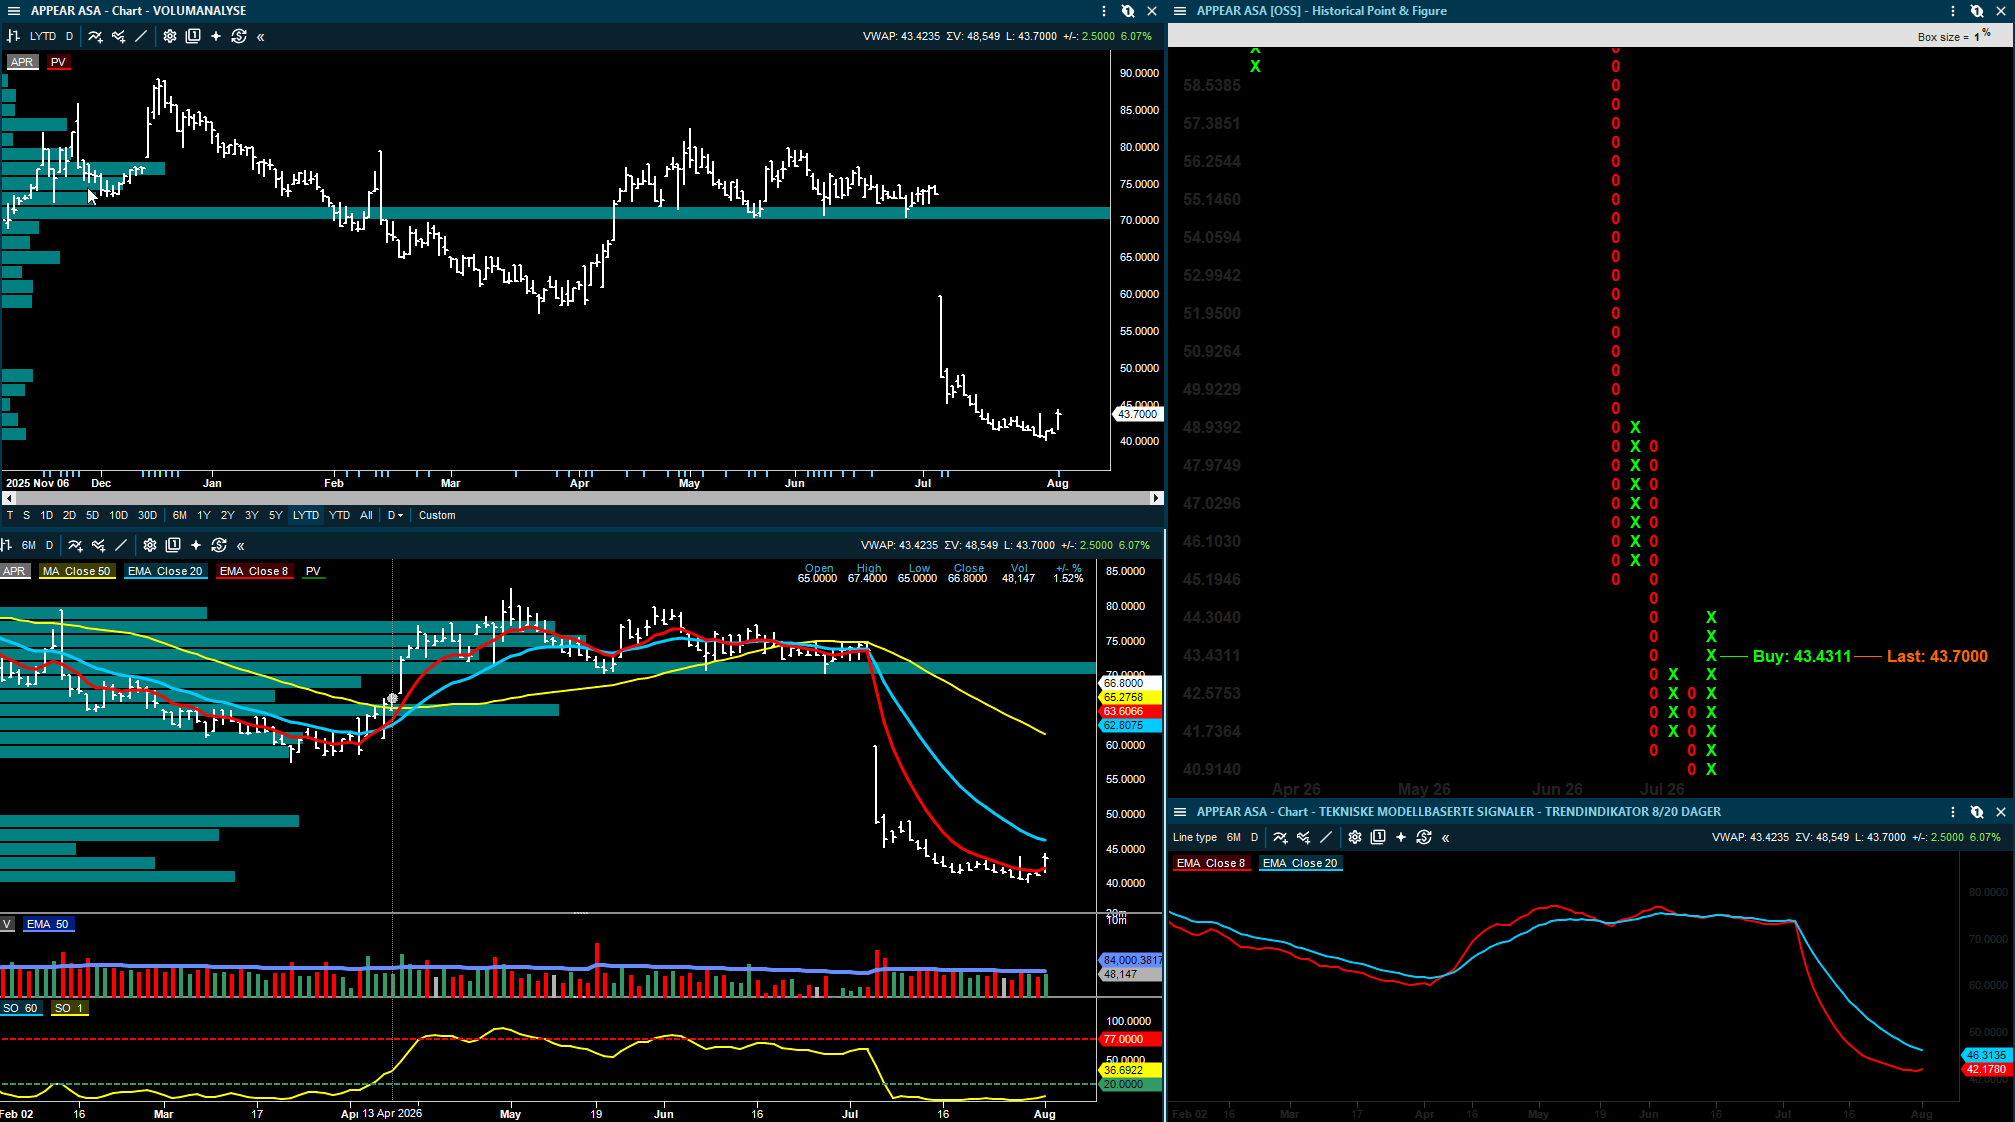Click the 30D period button
This screenshot has height=1122, width=2015.
pos(147,515)
